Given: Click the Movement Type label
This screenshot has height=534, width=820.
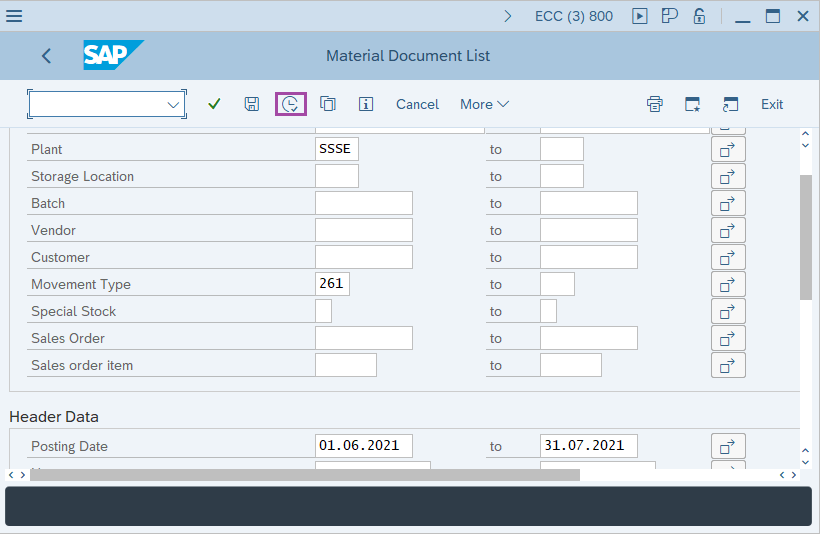Looking at the screenshot, I should 81,285.
